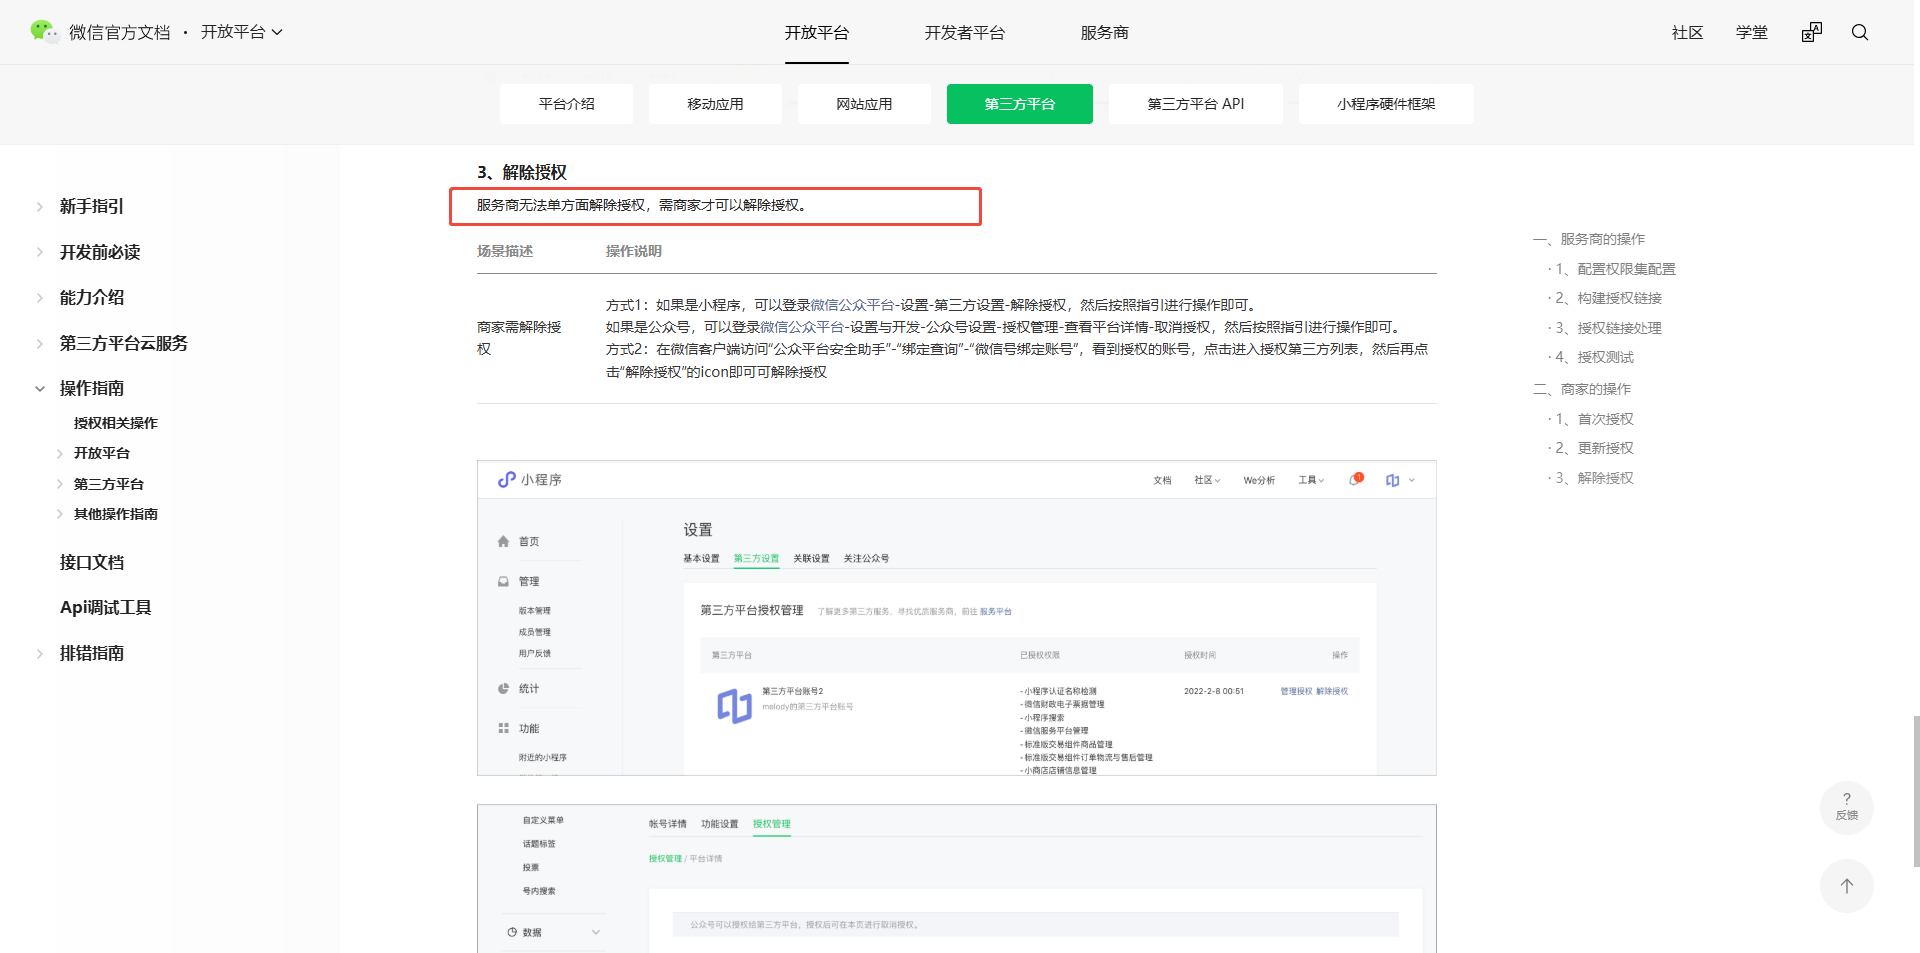Image resolution: width=1920 pixels, height=953 pixels.
Task: Jump to 二、商家的操作 in the outline
Action: (1582, 389)
